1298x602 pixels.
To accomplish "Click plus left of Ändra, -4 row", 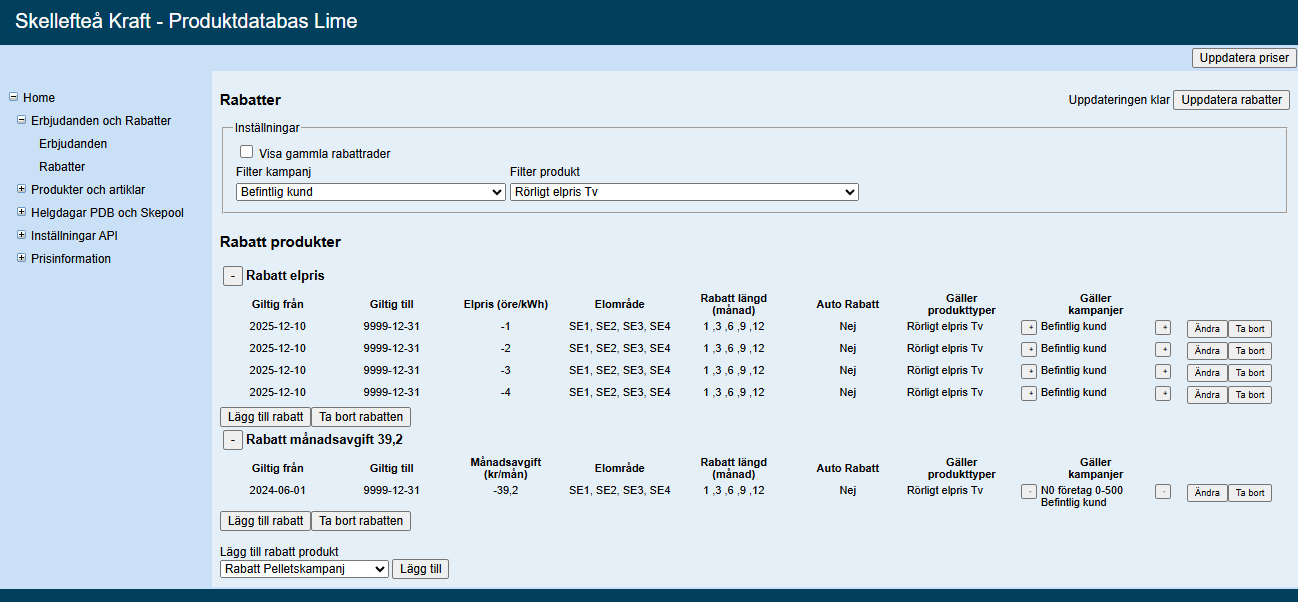I will (x=1162, y=394).
